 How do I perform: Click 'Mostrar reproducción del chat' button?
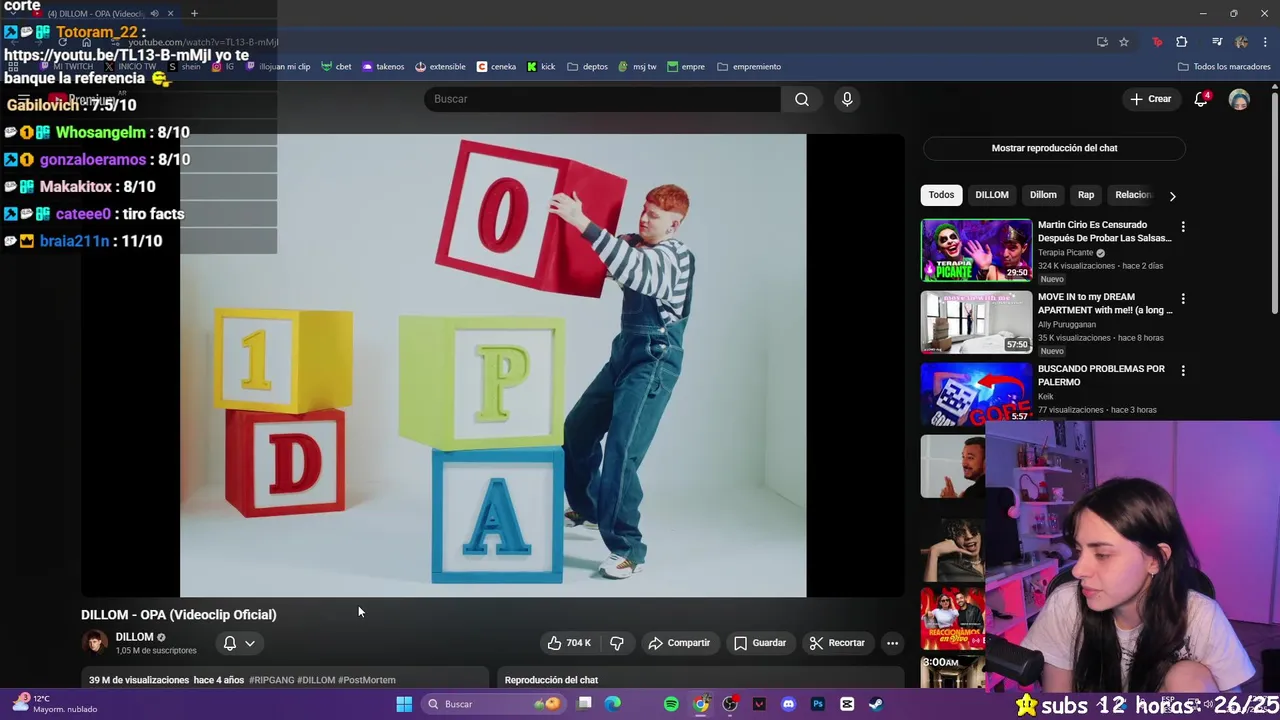pos(1054,148)
